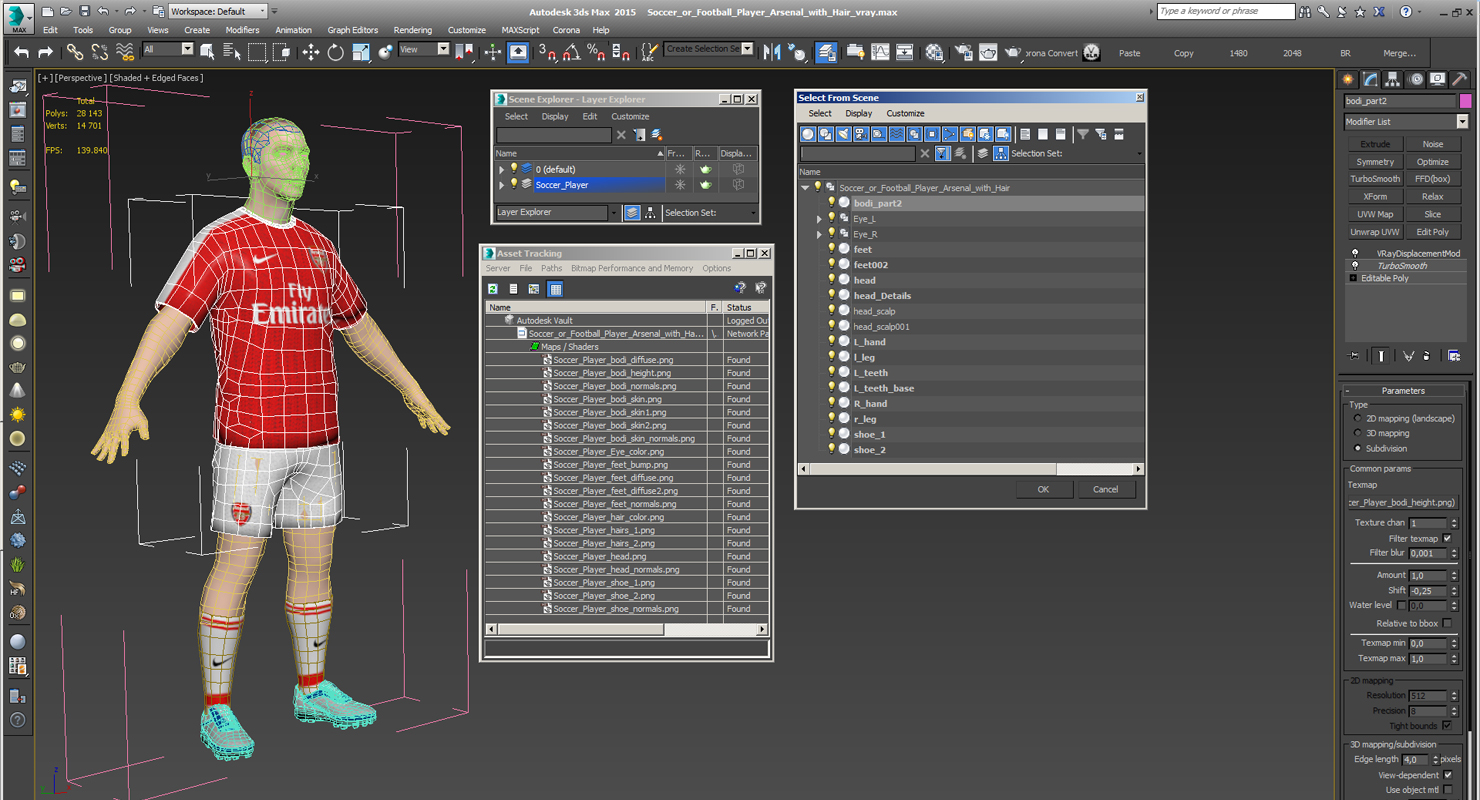
Task: Expand the Eye_R tree node
Action: tap(819, 235)
